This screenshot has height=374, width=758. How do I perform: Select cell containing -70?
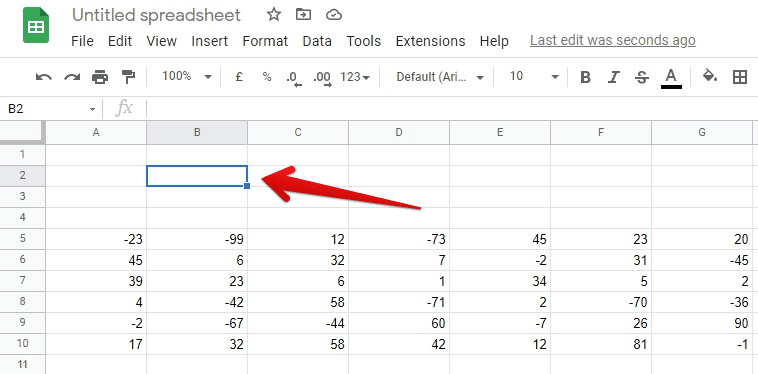(601, 302)
